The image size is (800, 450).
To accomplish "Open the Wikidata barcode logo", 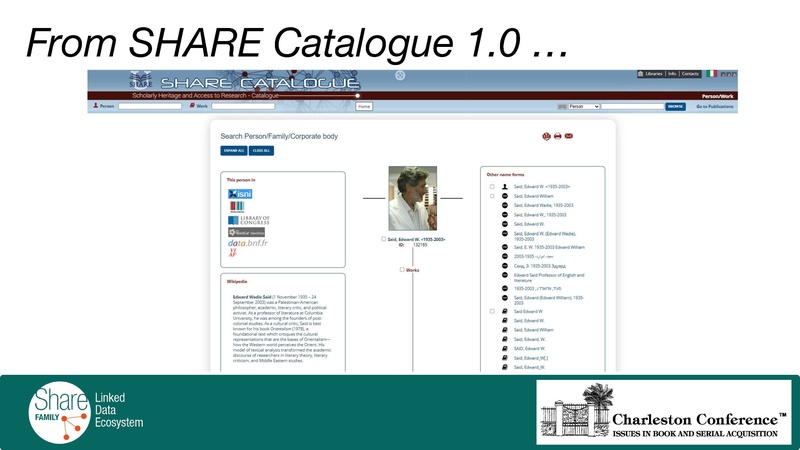I will click(x=237, y=207).
